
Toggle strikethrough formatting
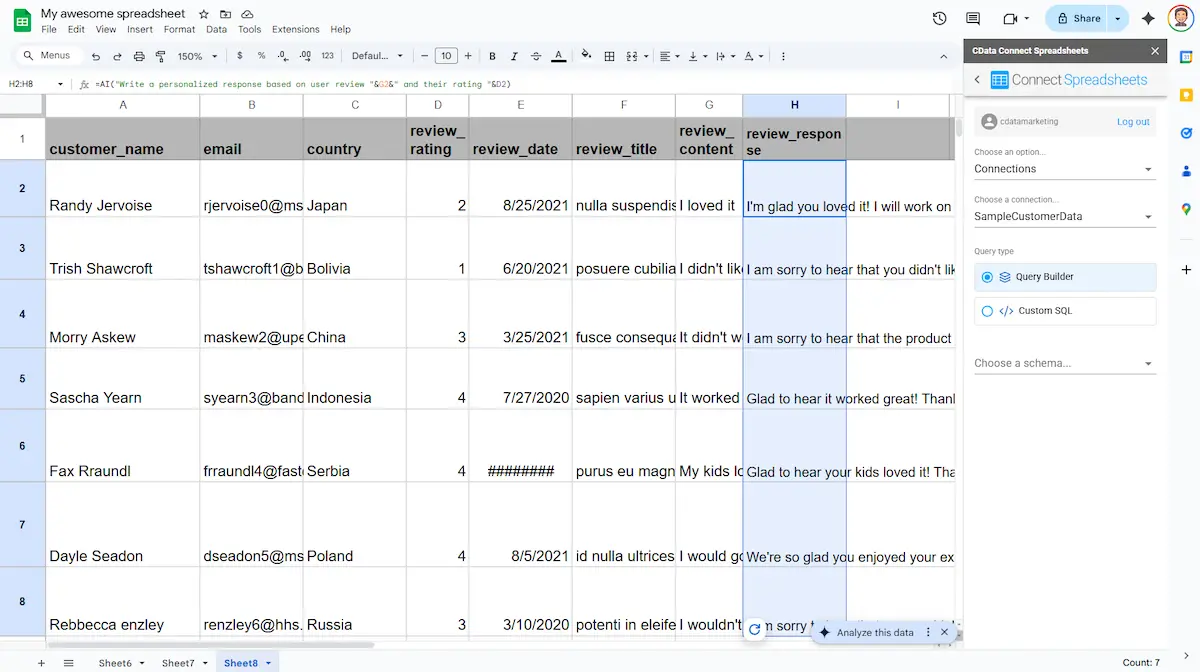click(x=537, y=55)
